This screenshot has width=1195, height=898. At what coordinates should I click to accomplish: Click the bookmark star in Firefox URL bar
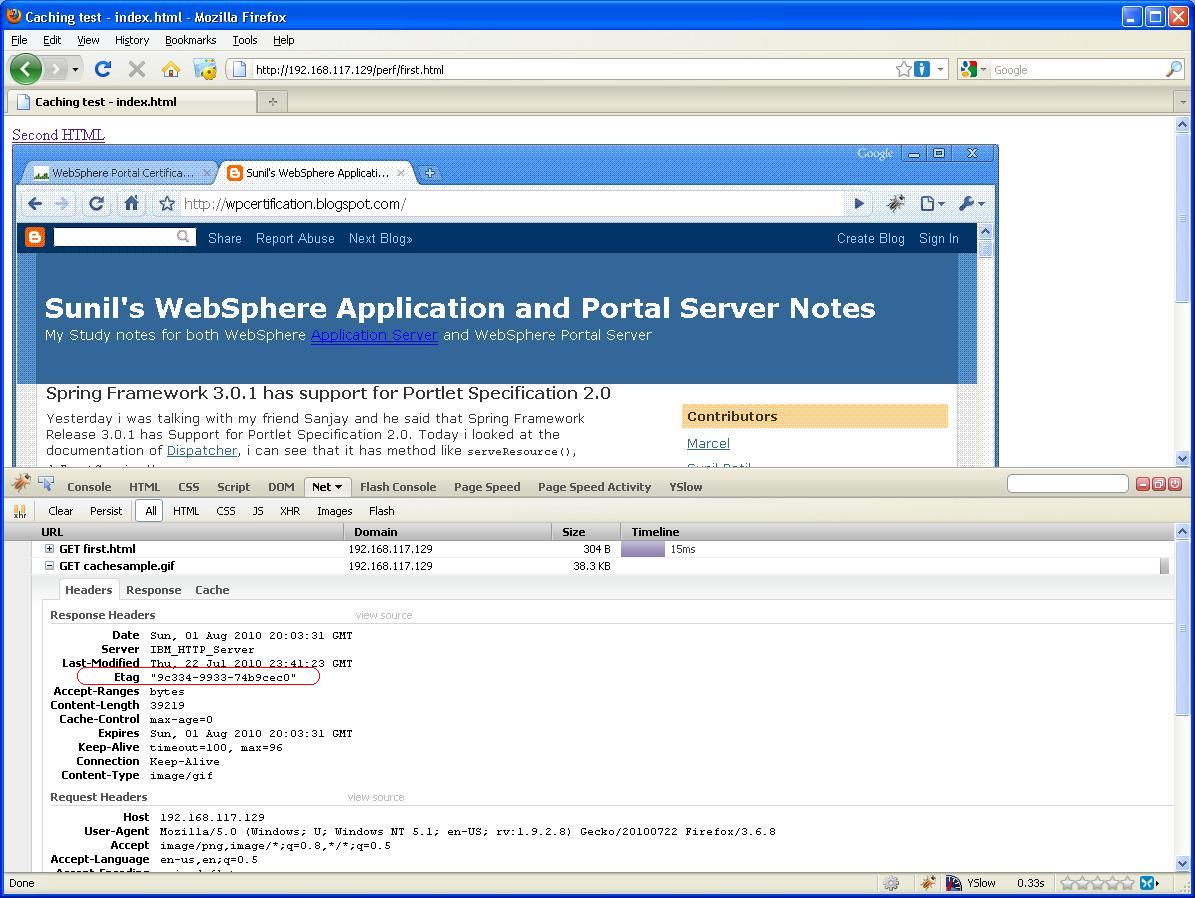pos(903,69)
